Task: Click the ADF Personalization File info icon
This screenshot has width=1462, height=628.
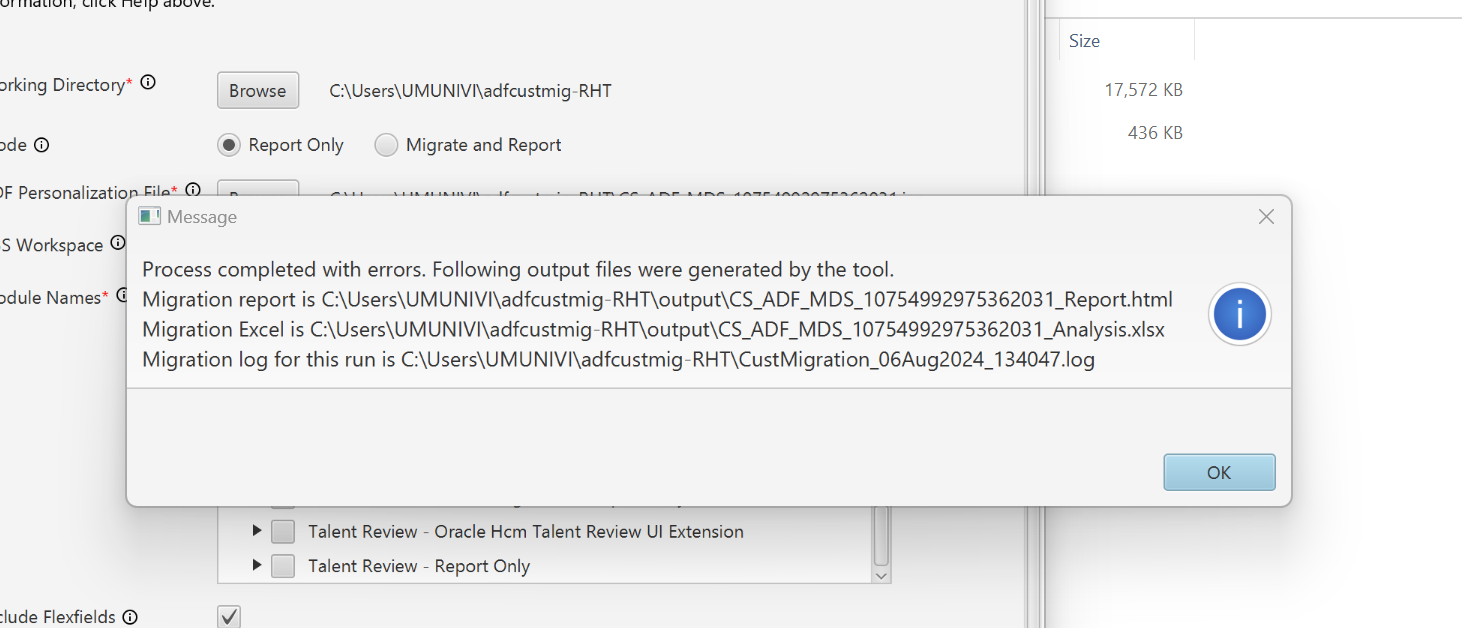Action: [193, 190]
